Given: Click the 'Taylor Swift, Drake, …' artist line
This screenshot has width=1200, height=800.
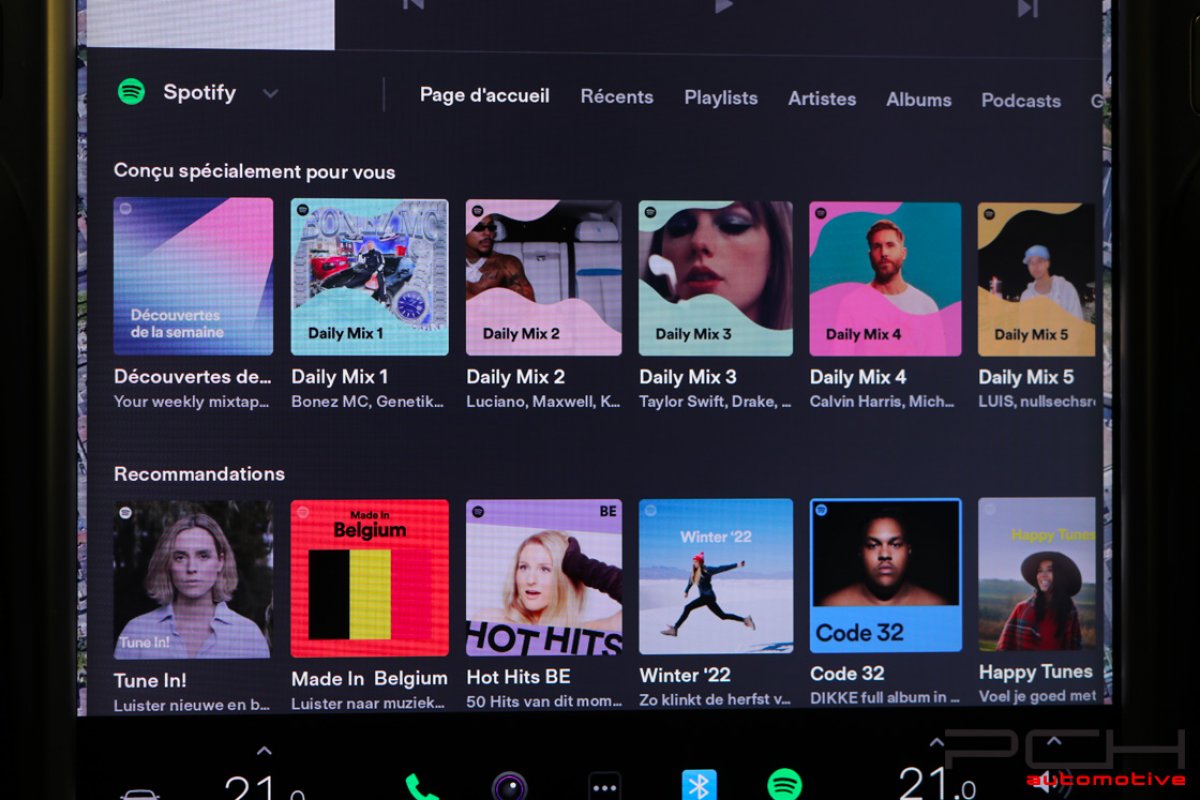Looking at the screenshot, I should pos(715,402).
